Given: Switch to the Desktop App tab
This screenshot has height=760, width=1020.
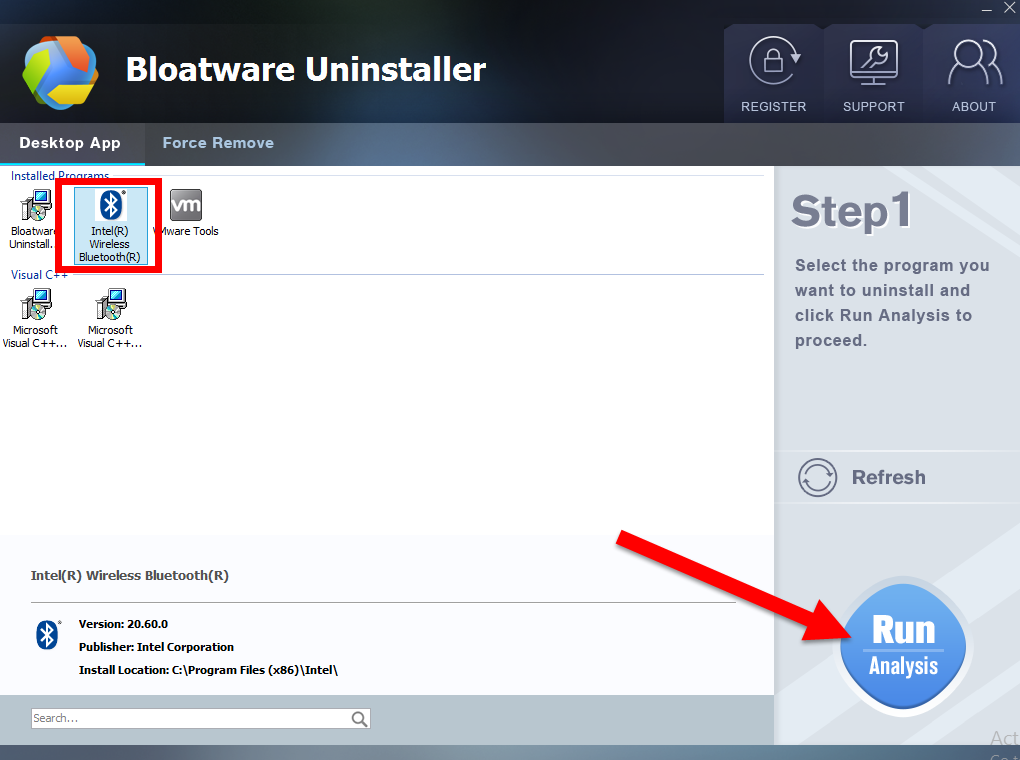Looking at the screenshot, I should [70, 143].
